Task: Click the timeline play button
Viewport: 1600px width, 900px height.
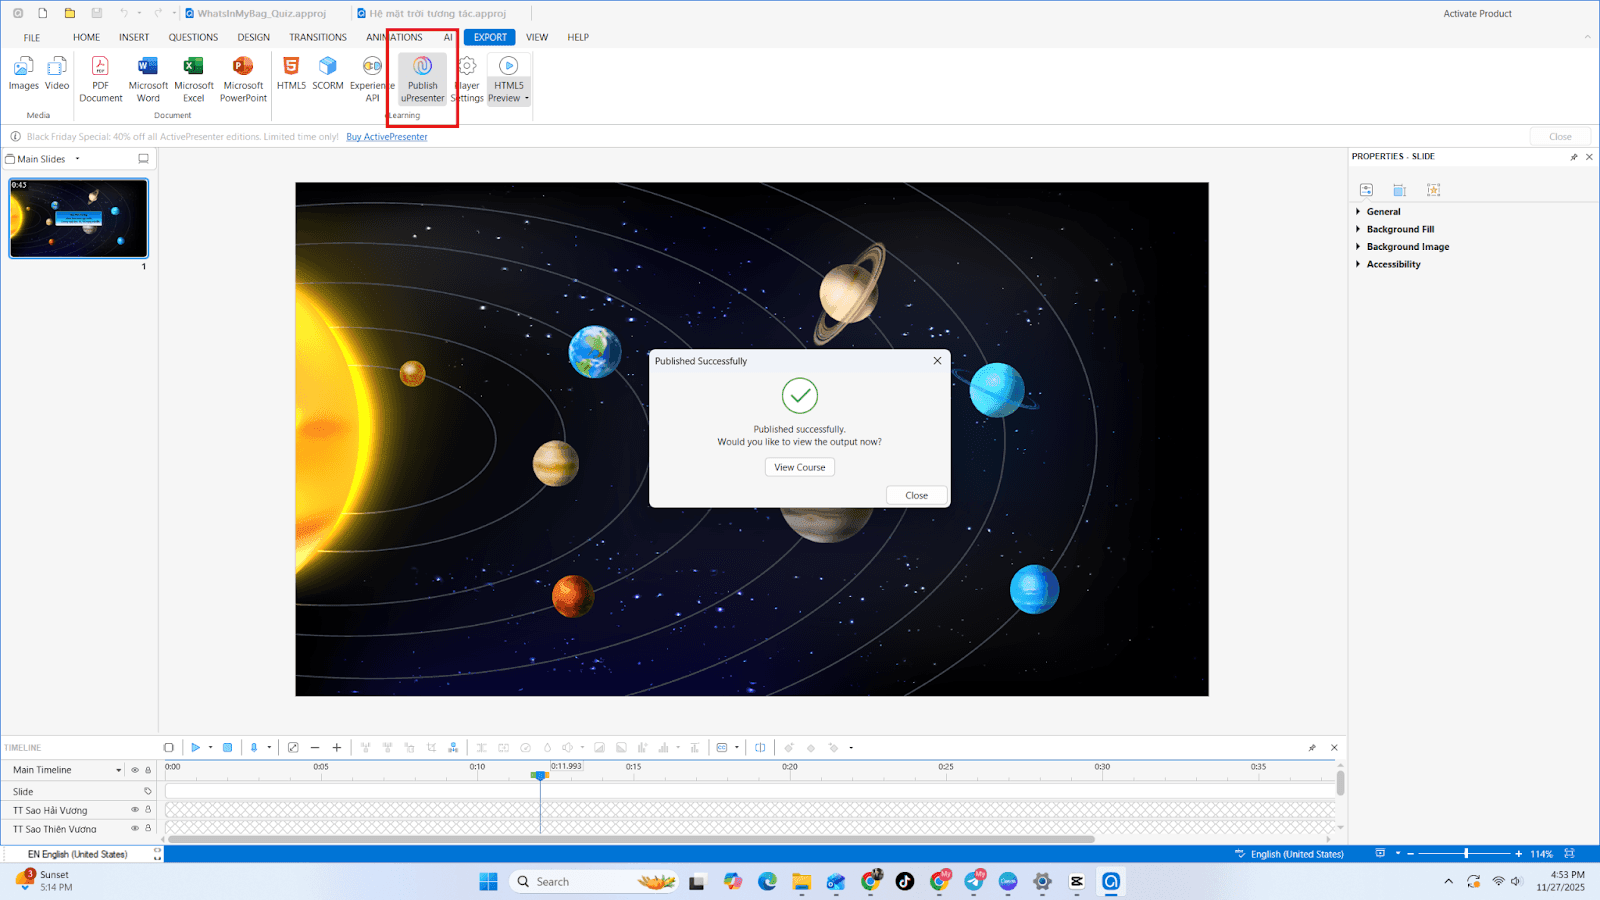Action: (196, 747)
